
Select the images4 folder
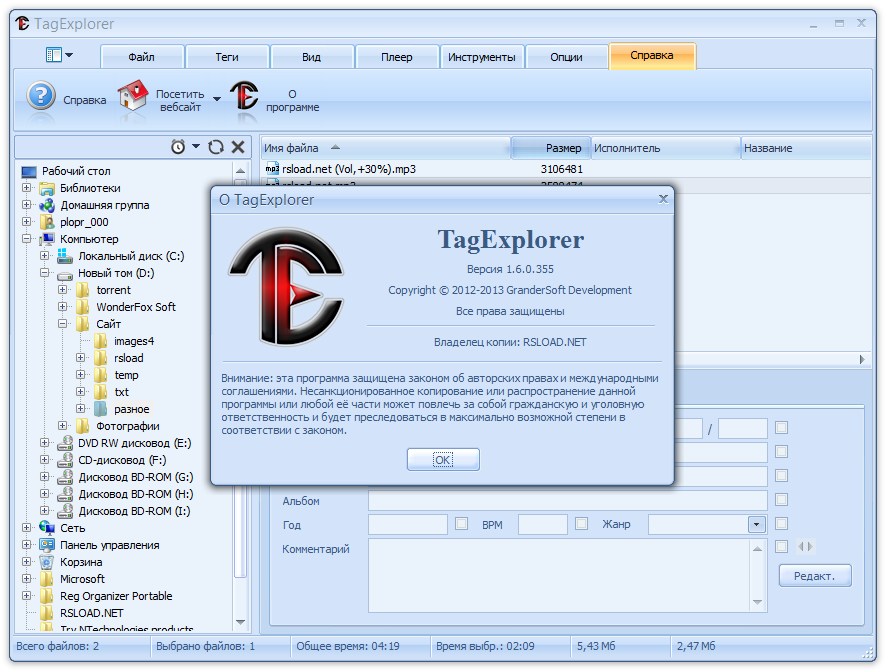click(134, 341)
